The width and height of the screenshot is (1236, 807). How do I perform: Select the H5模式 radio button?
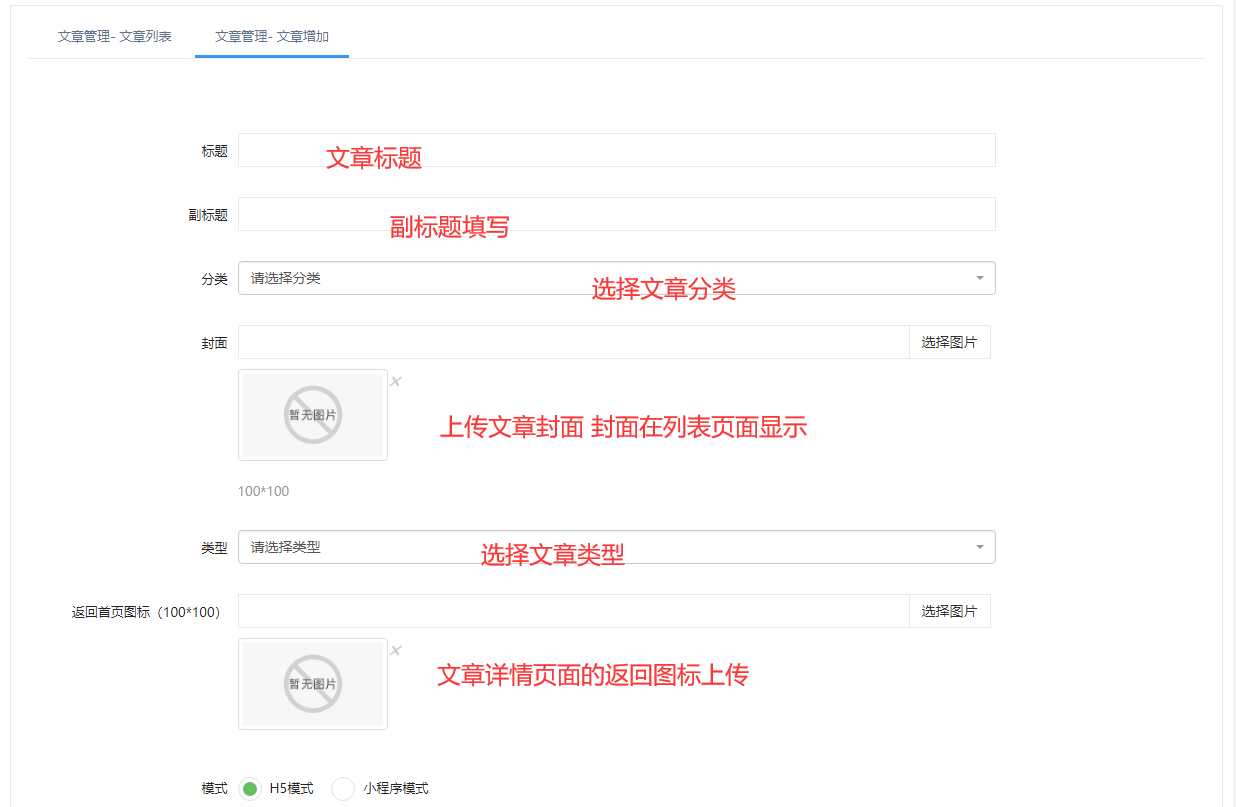[x=250, y=789]
